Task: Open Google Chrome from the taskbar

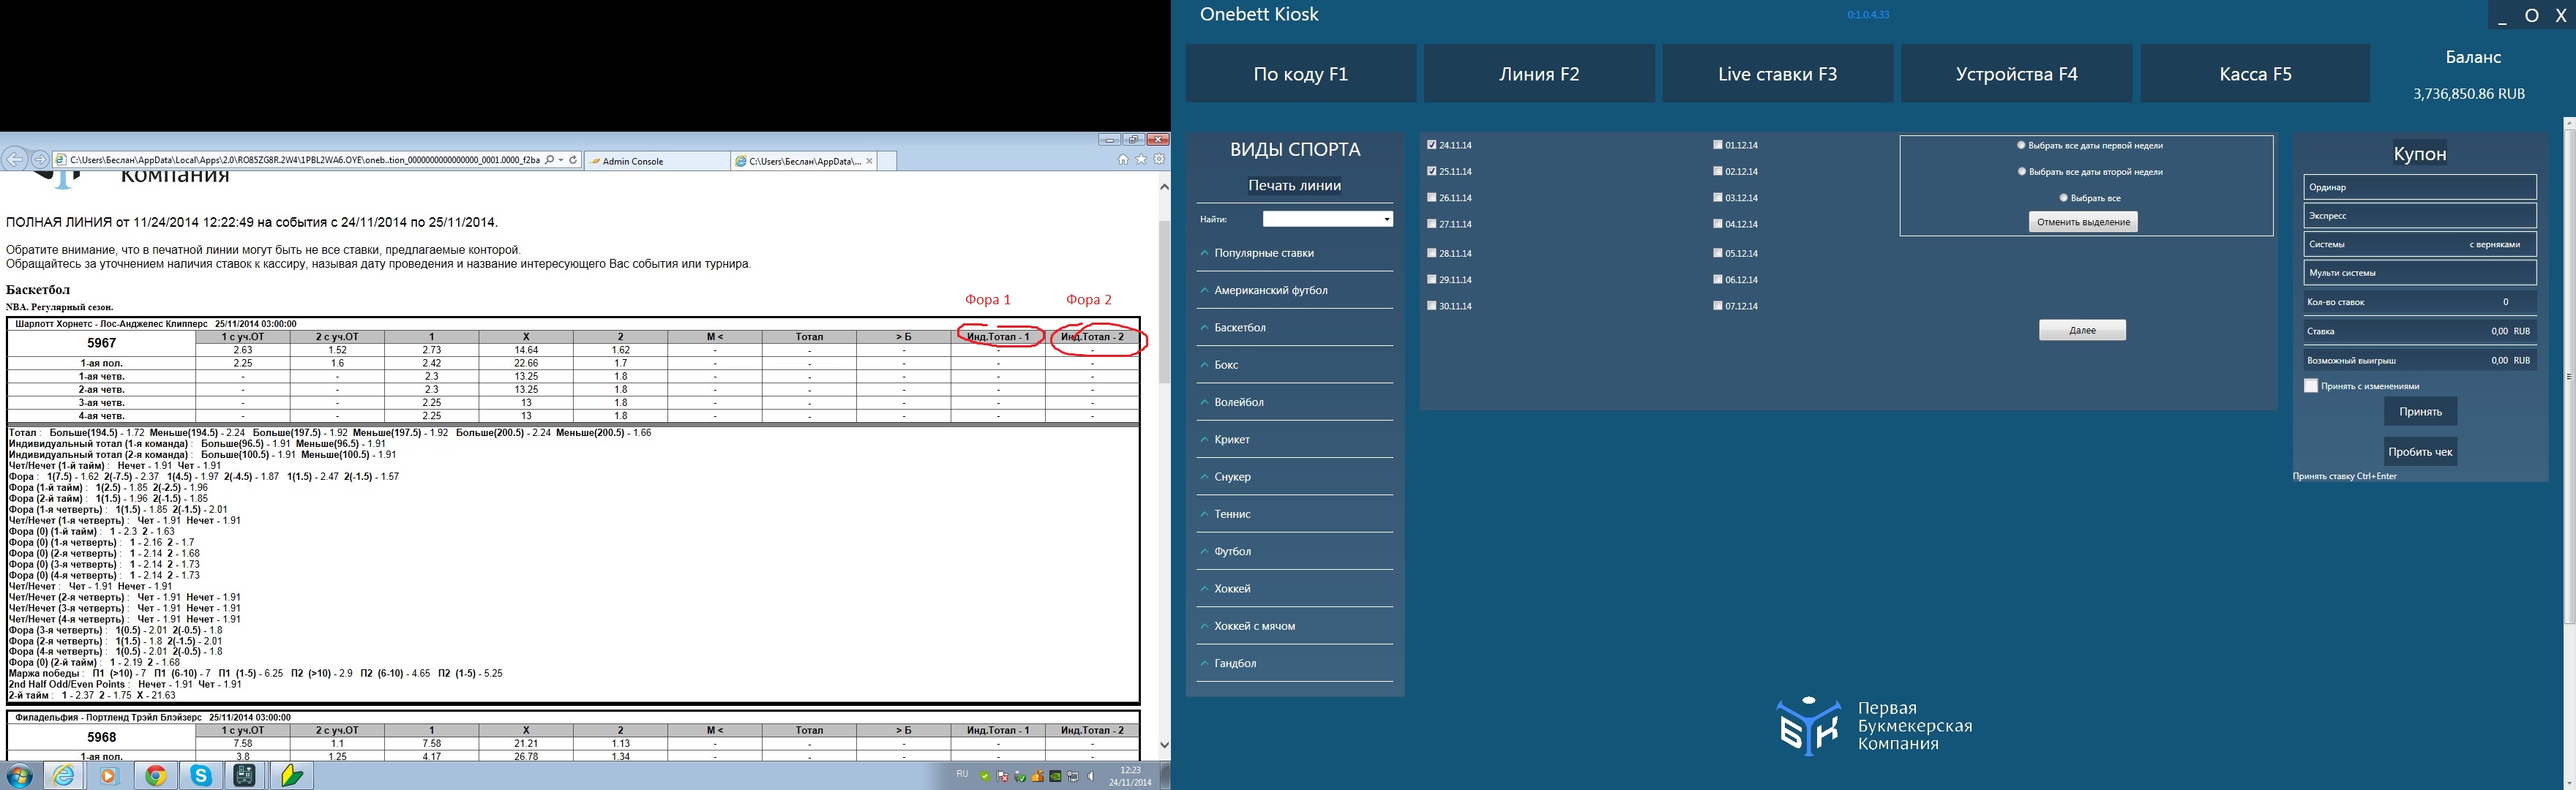Action: (155, 776)
